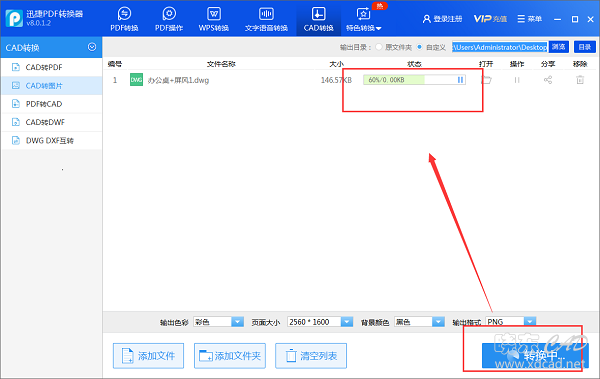Viewport: 600px width, 379px height.
Task: Open the 页面大小 2560*1600 dropdown
Action: tap(320, 322)
